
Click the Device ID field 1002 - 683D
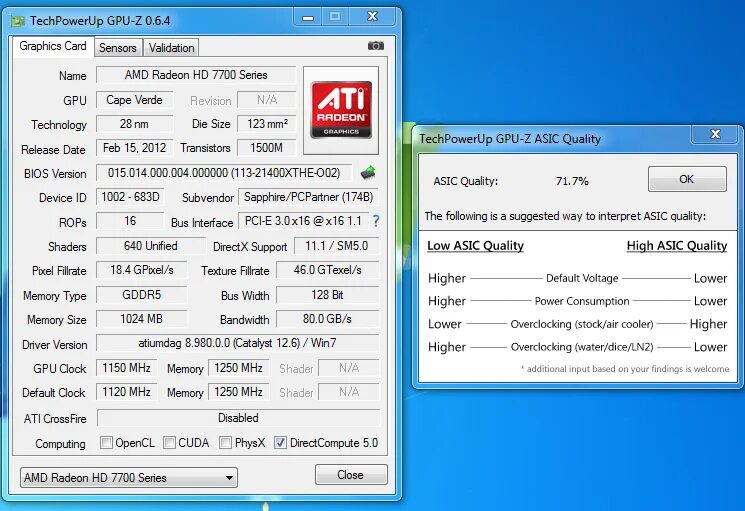(x=130, y=197)
